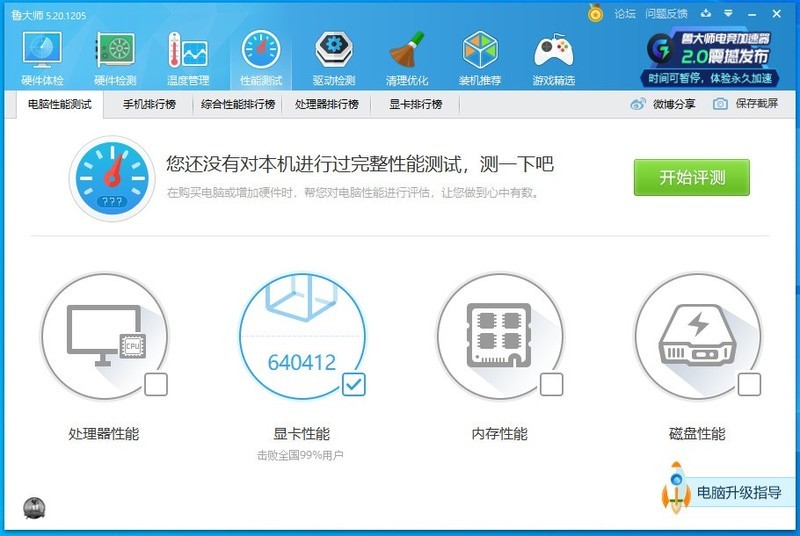Click the 击败全国99%用户 text
This screenshot has height=536, width=800.
click(300, 455)
